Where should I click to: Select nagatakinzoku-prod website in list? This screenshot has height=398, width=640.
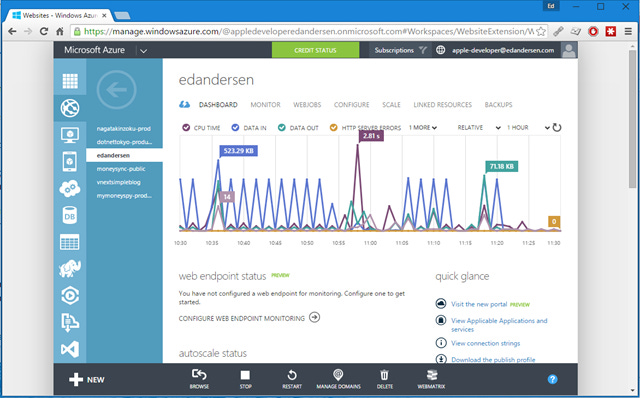coord(124,128)
